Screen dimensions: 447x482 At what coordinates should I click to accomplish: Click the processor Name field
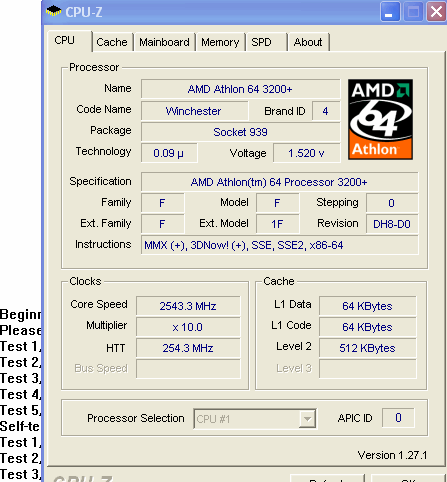[x=240, y=89]
